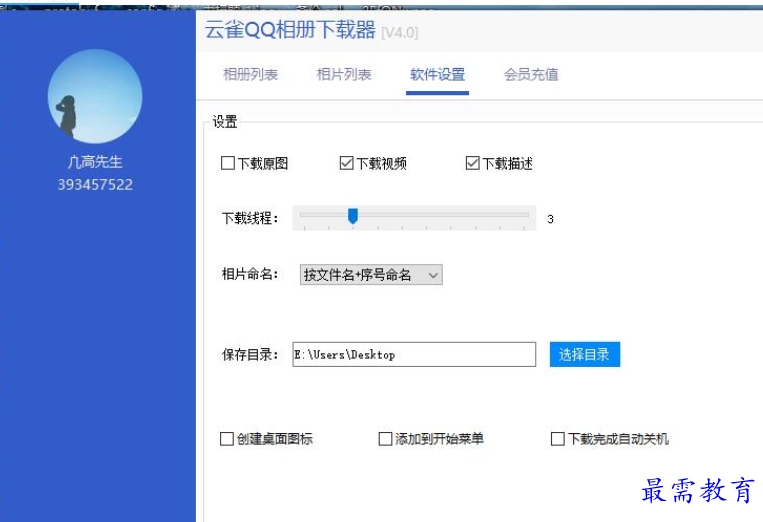Go to the 会员充值 tab
The height and width of the screenshot is (522, 763).
531,74
